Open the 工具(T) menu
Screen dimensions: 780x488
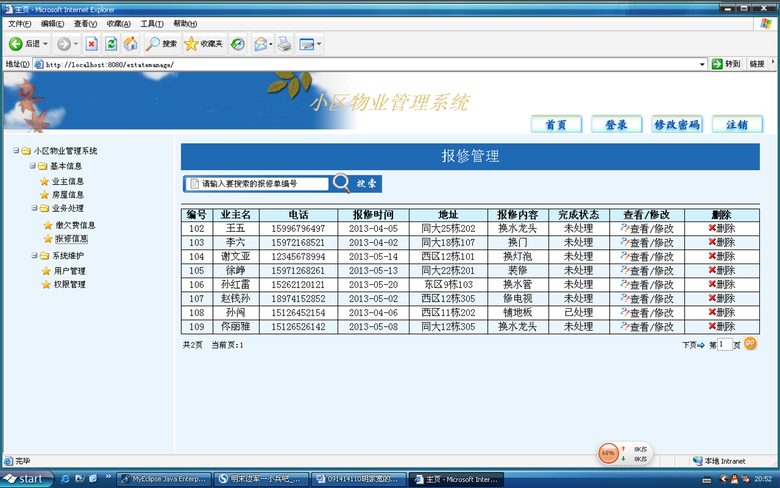coord(152,23)
